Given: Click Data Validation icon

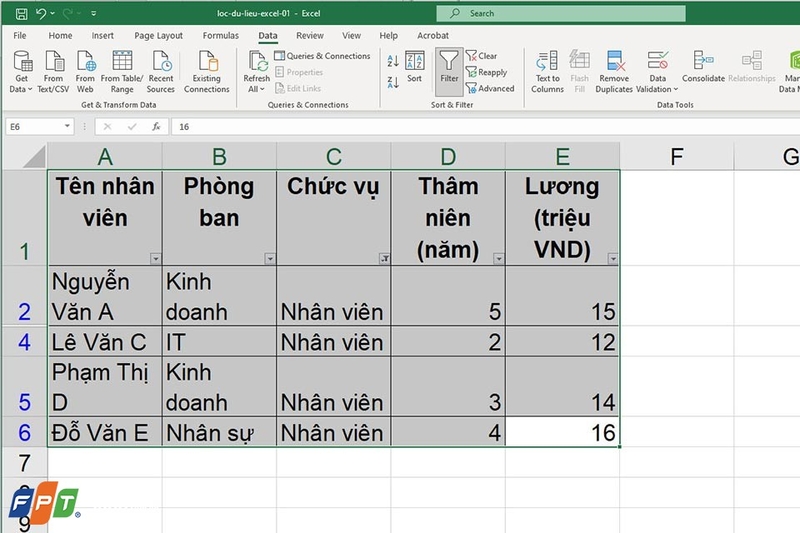Looking at the screenshot, I should click(x=658, y=61).
